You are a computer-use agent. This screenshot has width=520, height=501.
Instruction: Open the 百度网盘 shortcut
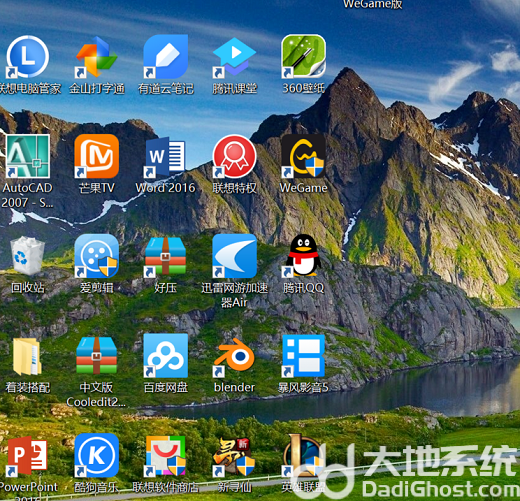(166, 355)
